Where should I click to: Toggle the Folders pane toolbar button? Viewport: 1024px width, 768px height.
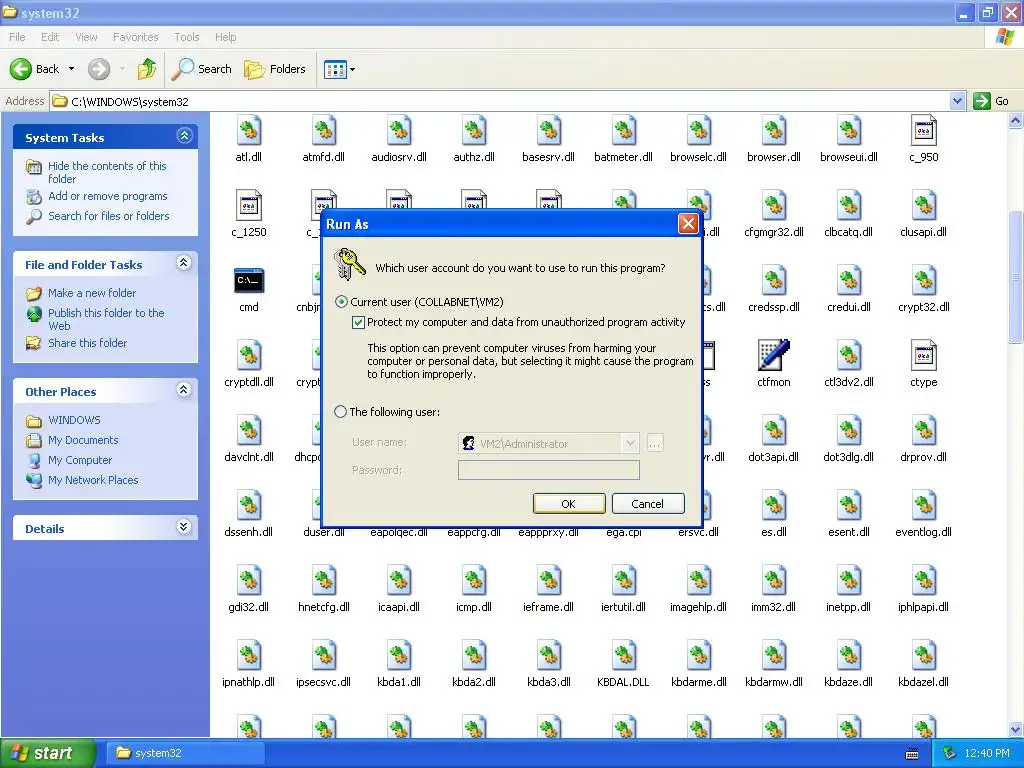point(274,69)
